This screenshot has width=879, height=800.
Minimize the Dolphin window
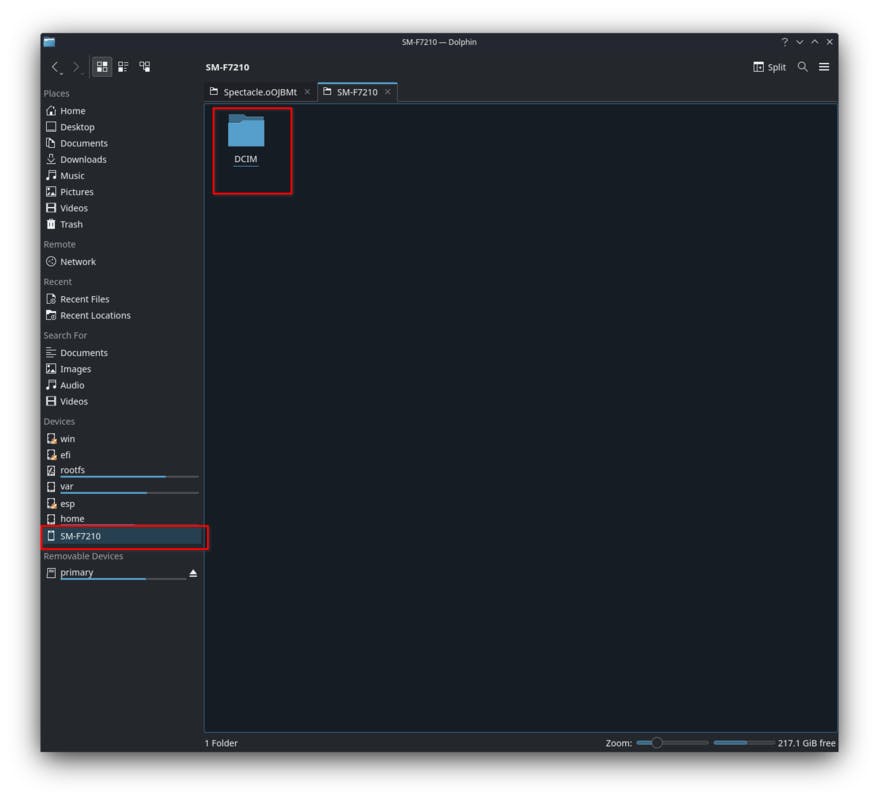click(800, 42)
